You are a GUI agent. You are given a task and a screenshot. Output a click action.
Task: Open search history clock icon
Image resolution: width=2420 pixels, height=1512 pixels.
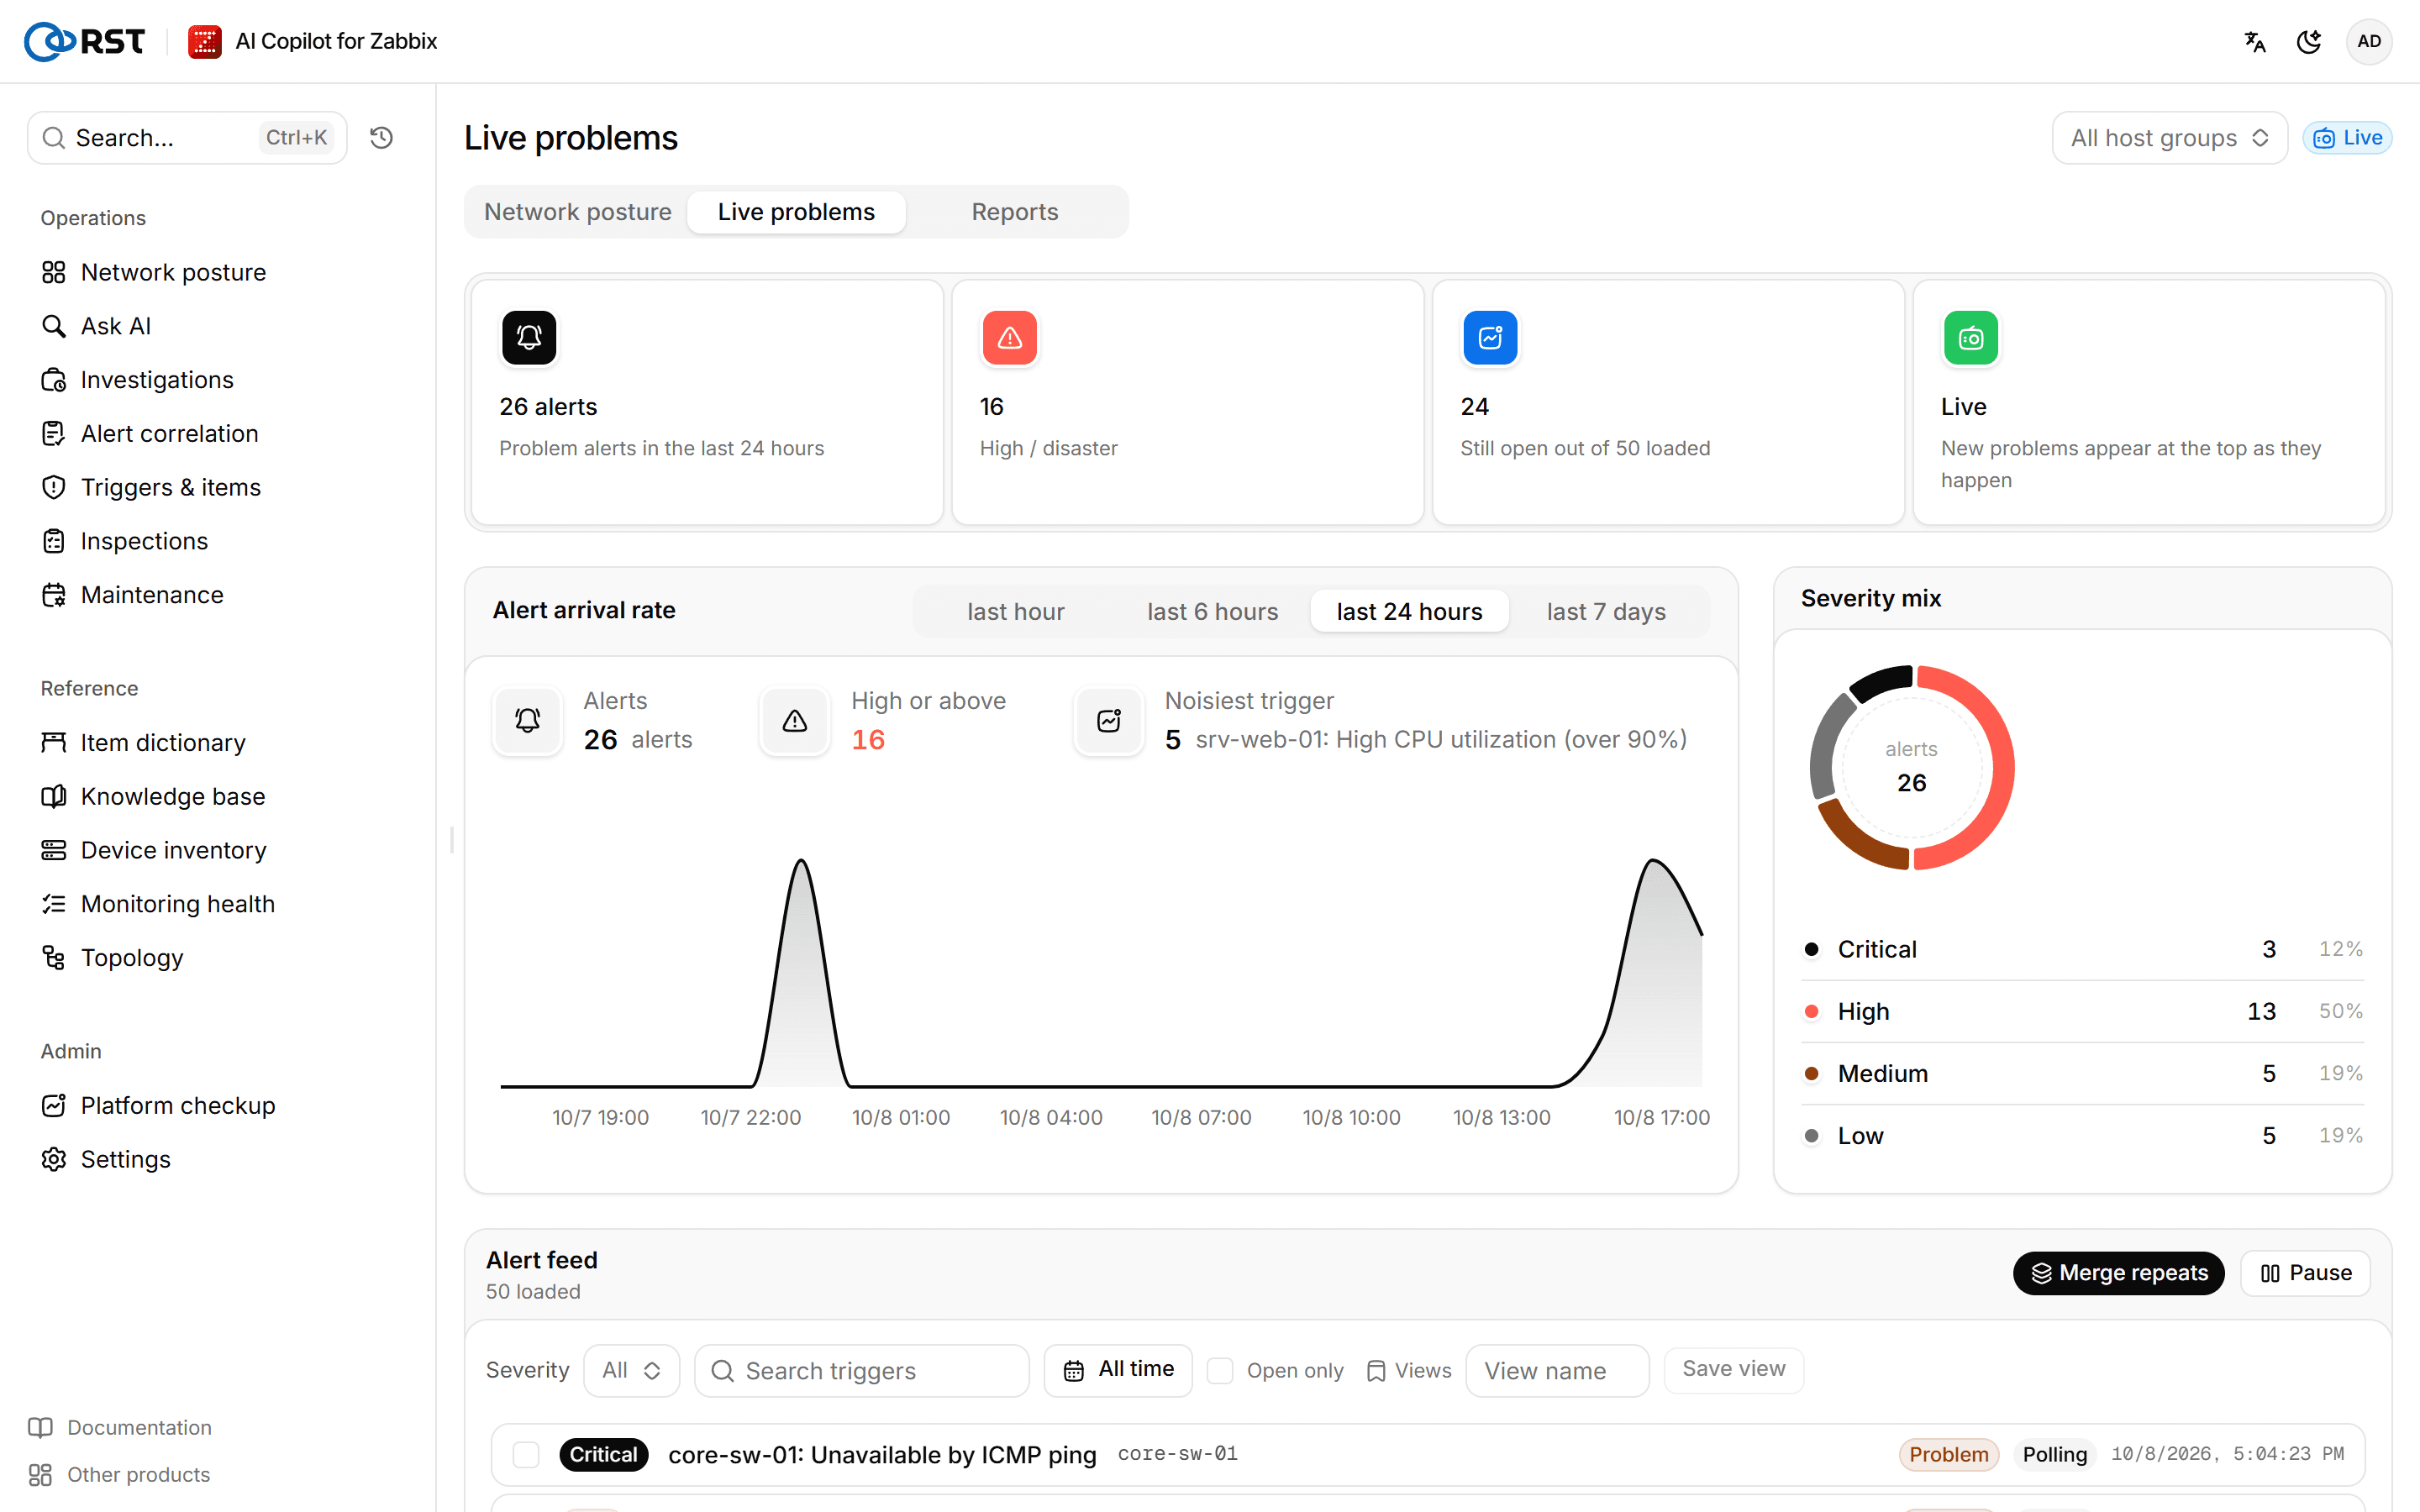pos(381,138)
